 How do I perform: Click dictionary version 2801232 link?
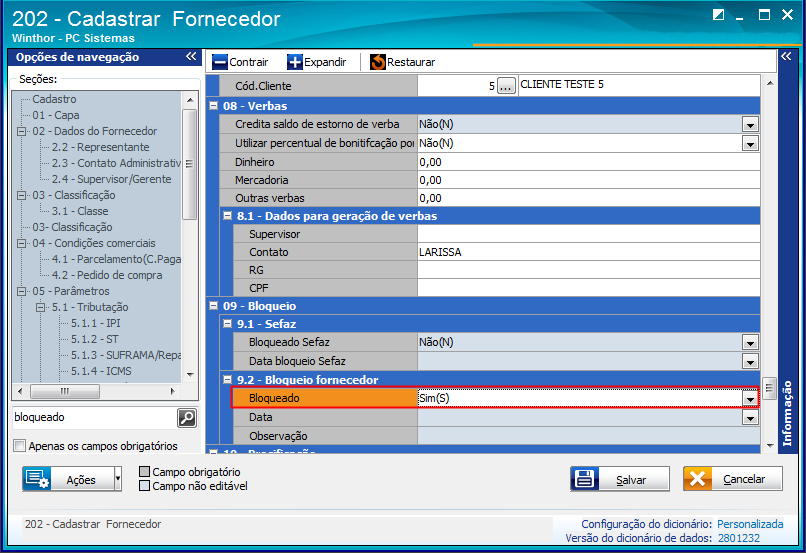pos(739,538)
